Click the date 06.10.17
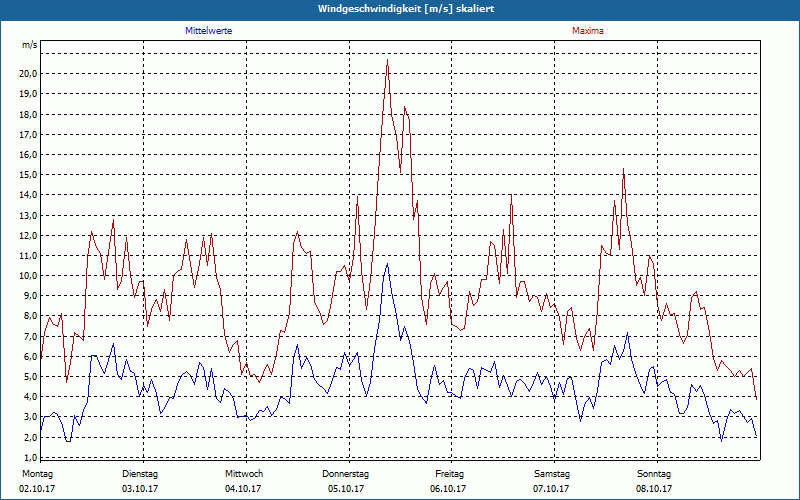The image size is (800, 500). coord(448,489)
